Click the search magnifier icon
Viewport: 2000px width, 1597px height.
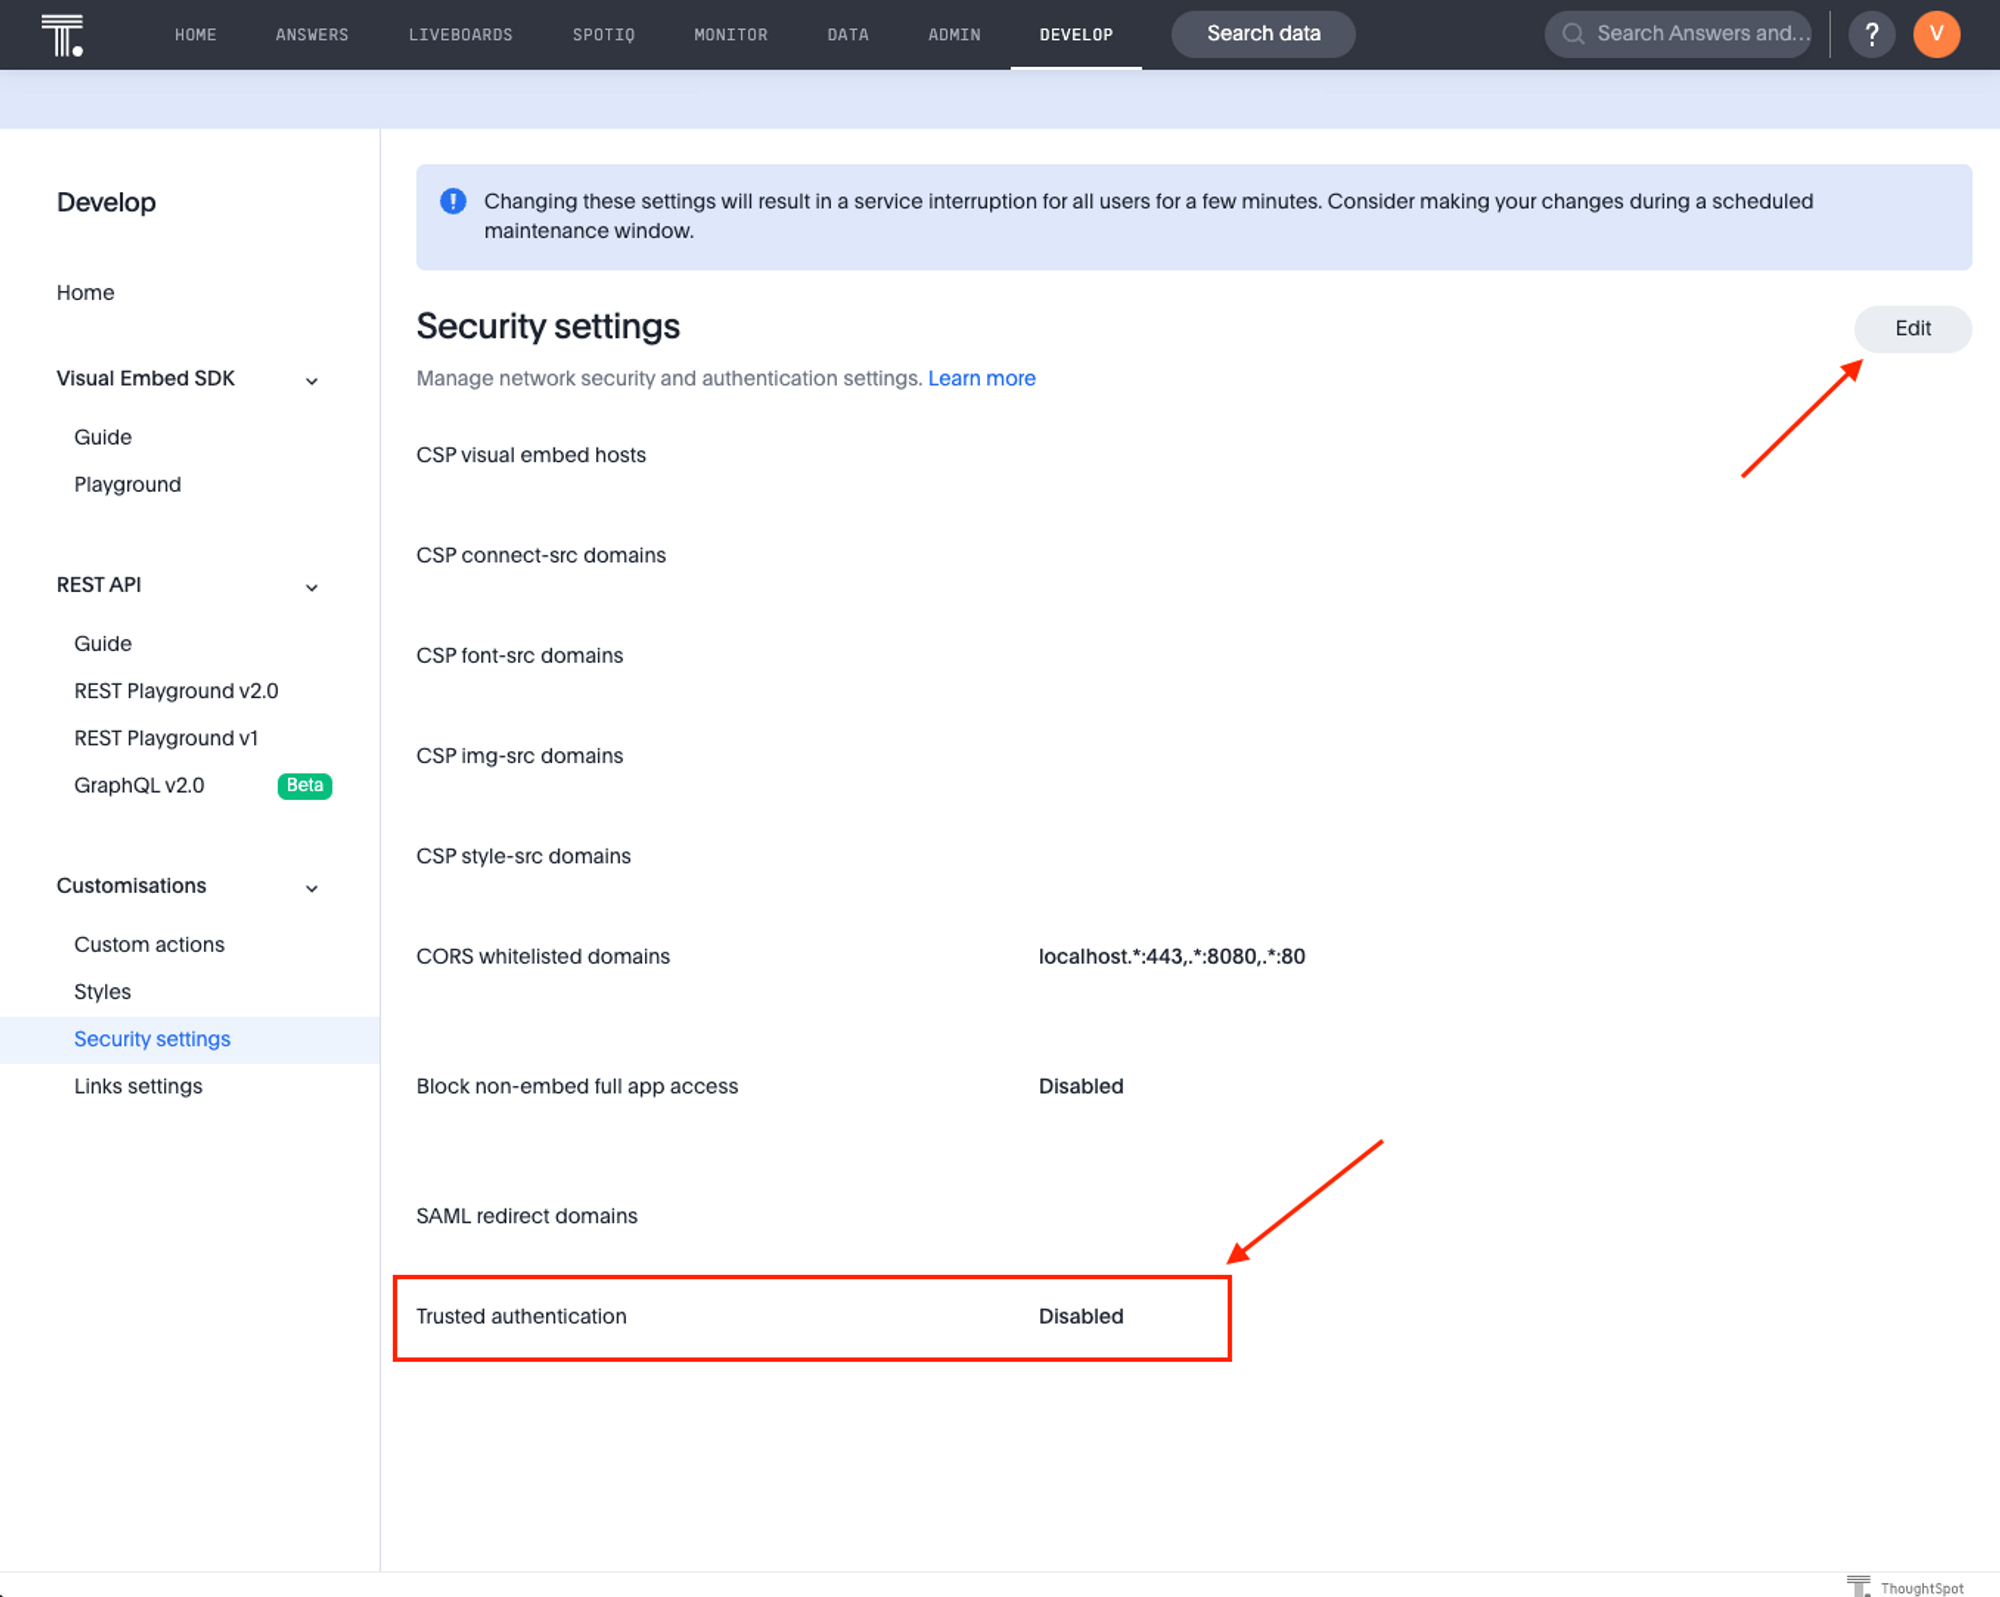[x=1573, y=34]
